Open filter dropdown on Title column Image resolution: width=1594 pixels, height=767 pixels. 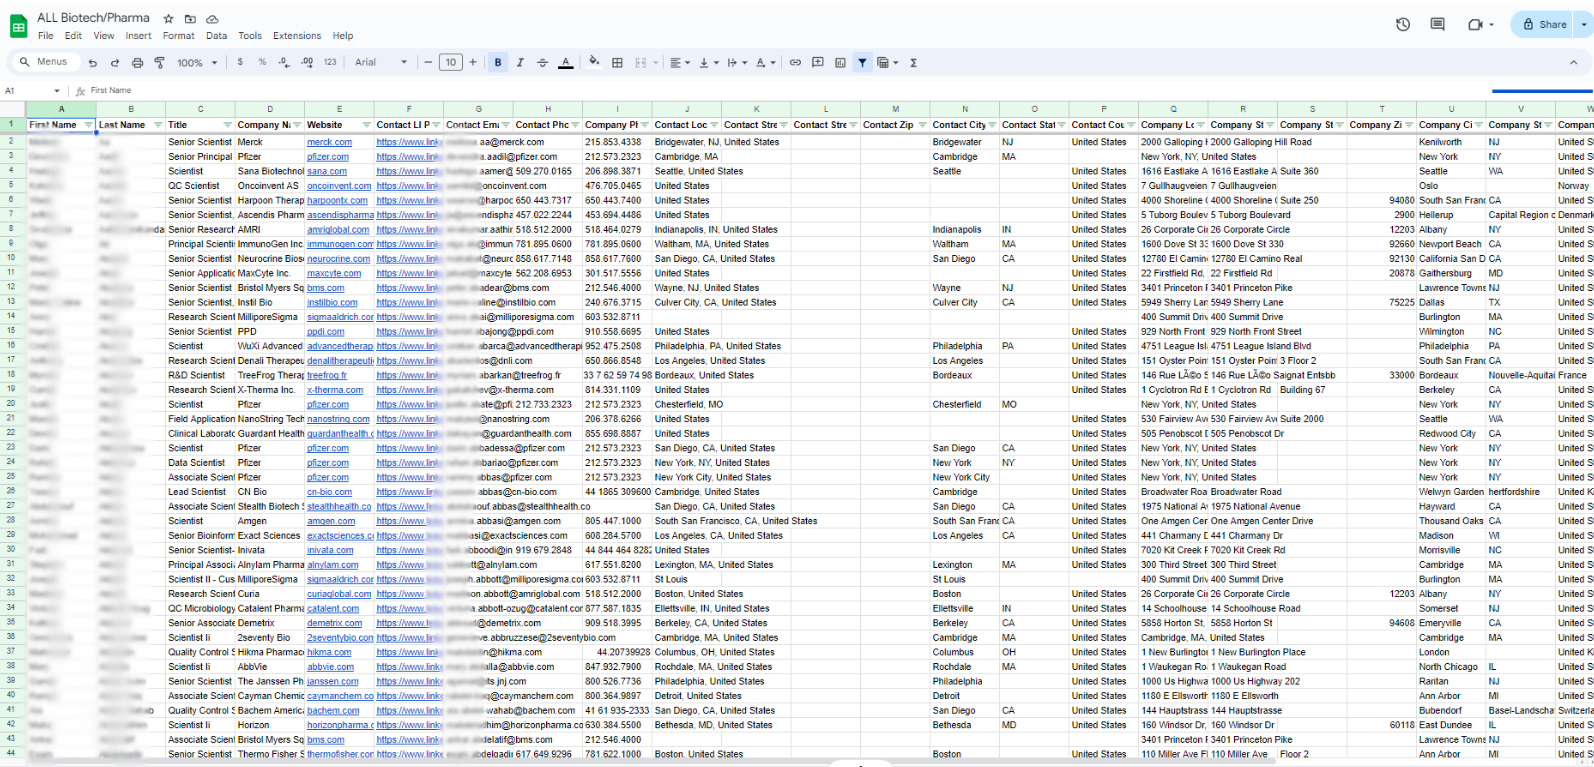pyautogui.click(x=228, y=125)
